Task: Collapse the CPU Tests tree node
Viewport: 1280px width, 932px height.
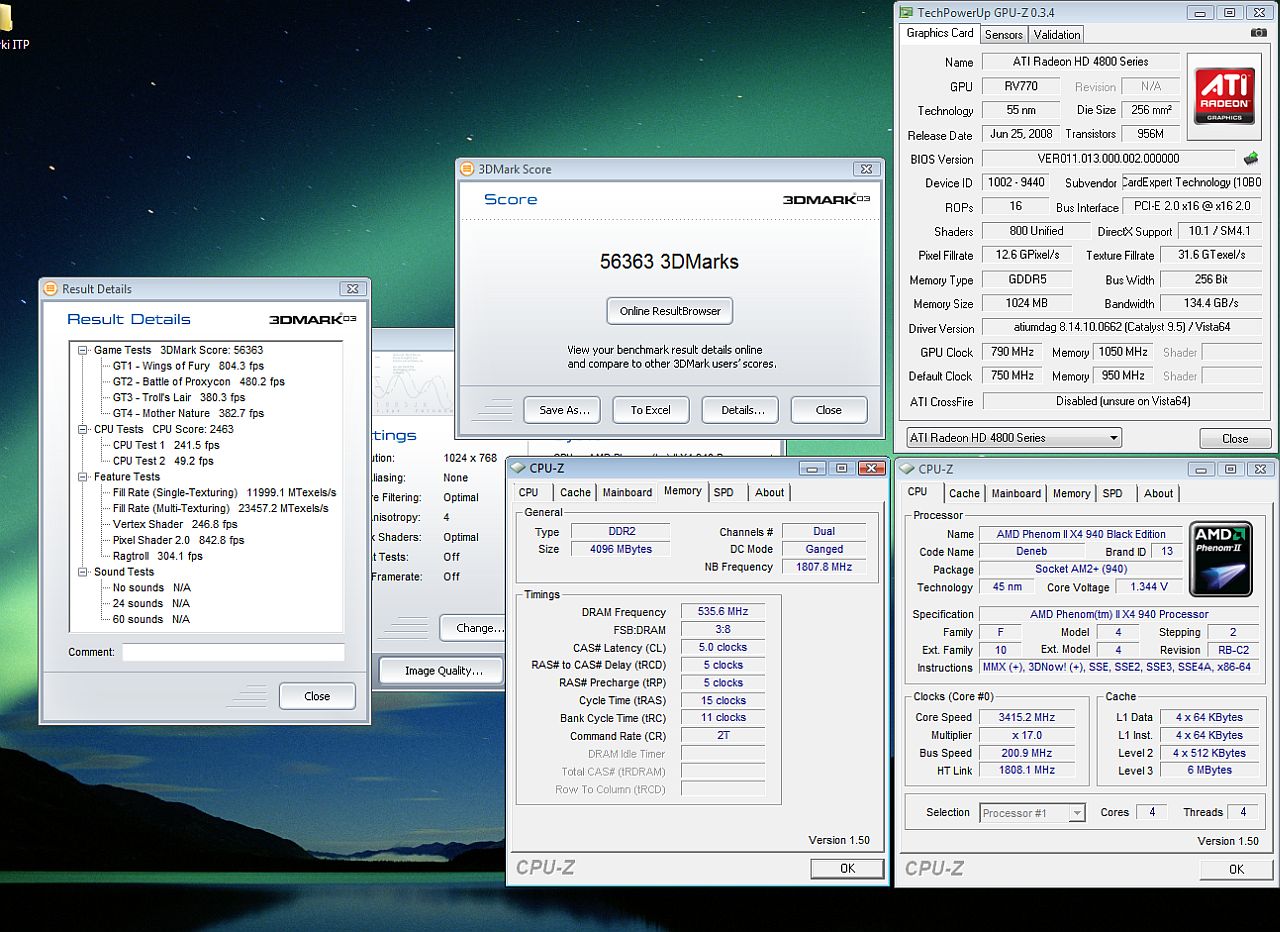Action: pyautogui.click(x=83, y=429)
